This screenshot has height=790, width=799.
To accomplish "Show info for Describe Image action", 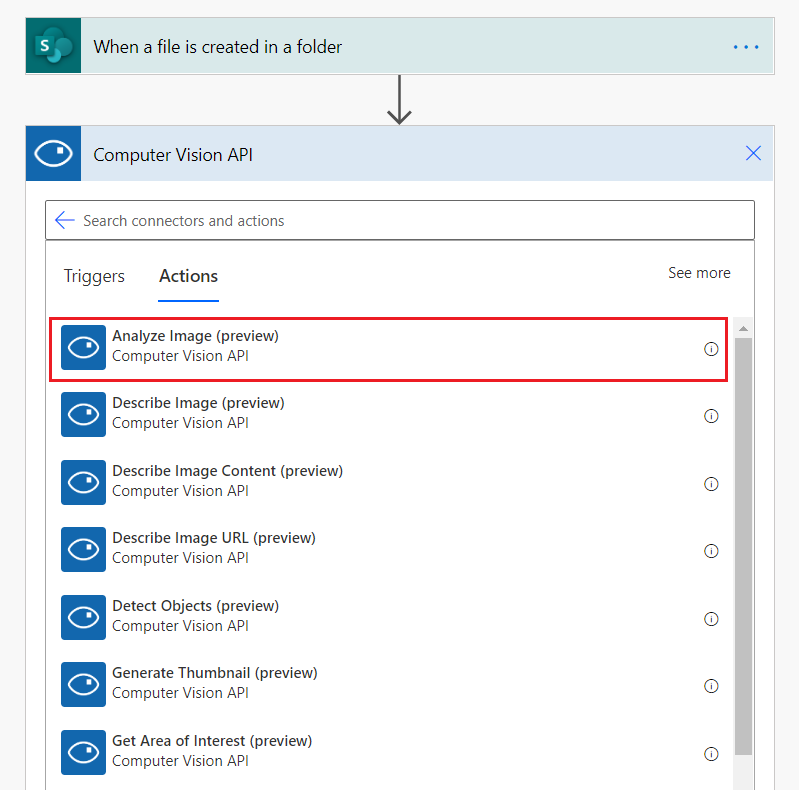I will 711,416.
